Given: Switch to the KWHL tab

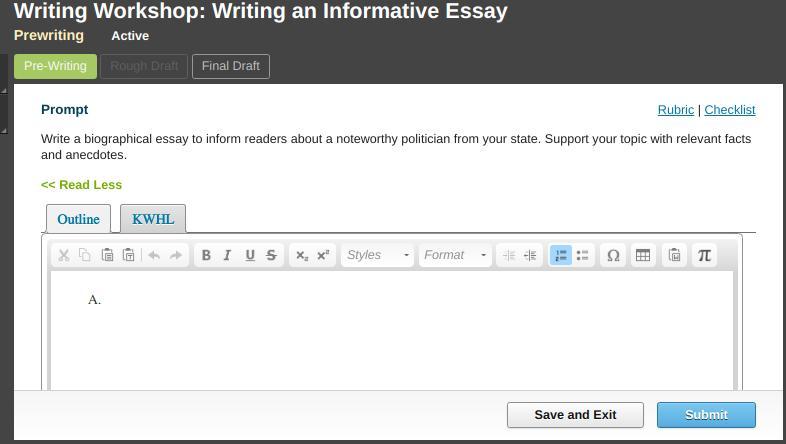Looking at the screenshot, I should [x=153, y=219].
